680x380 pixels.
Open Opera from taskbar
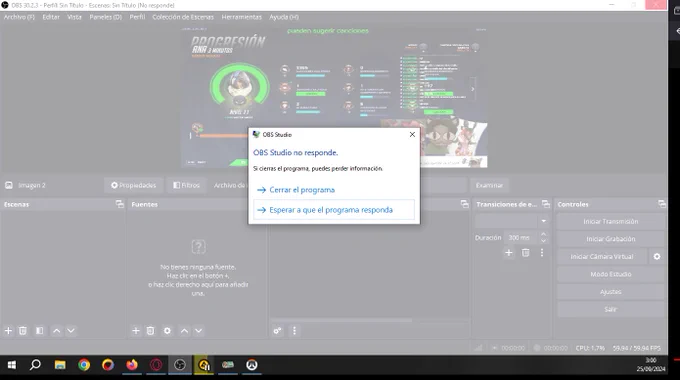[x=156, y=365]
